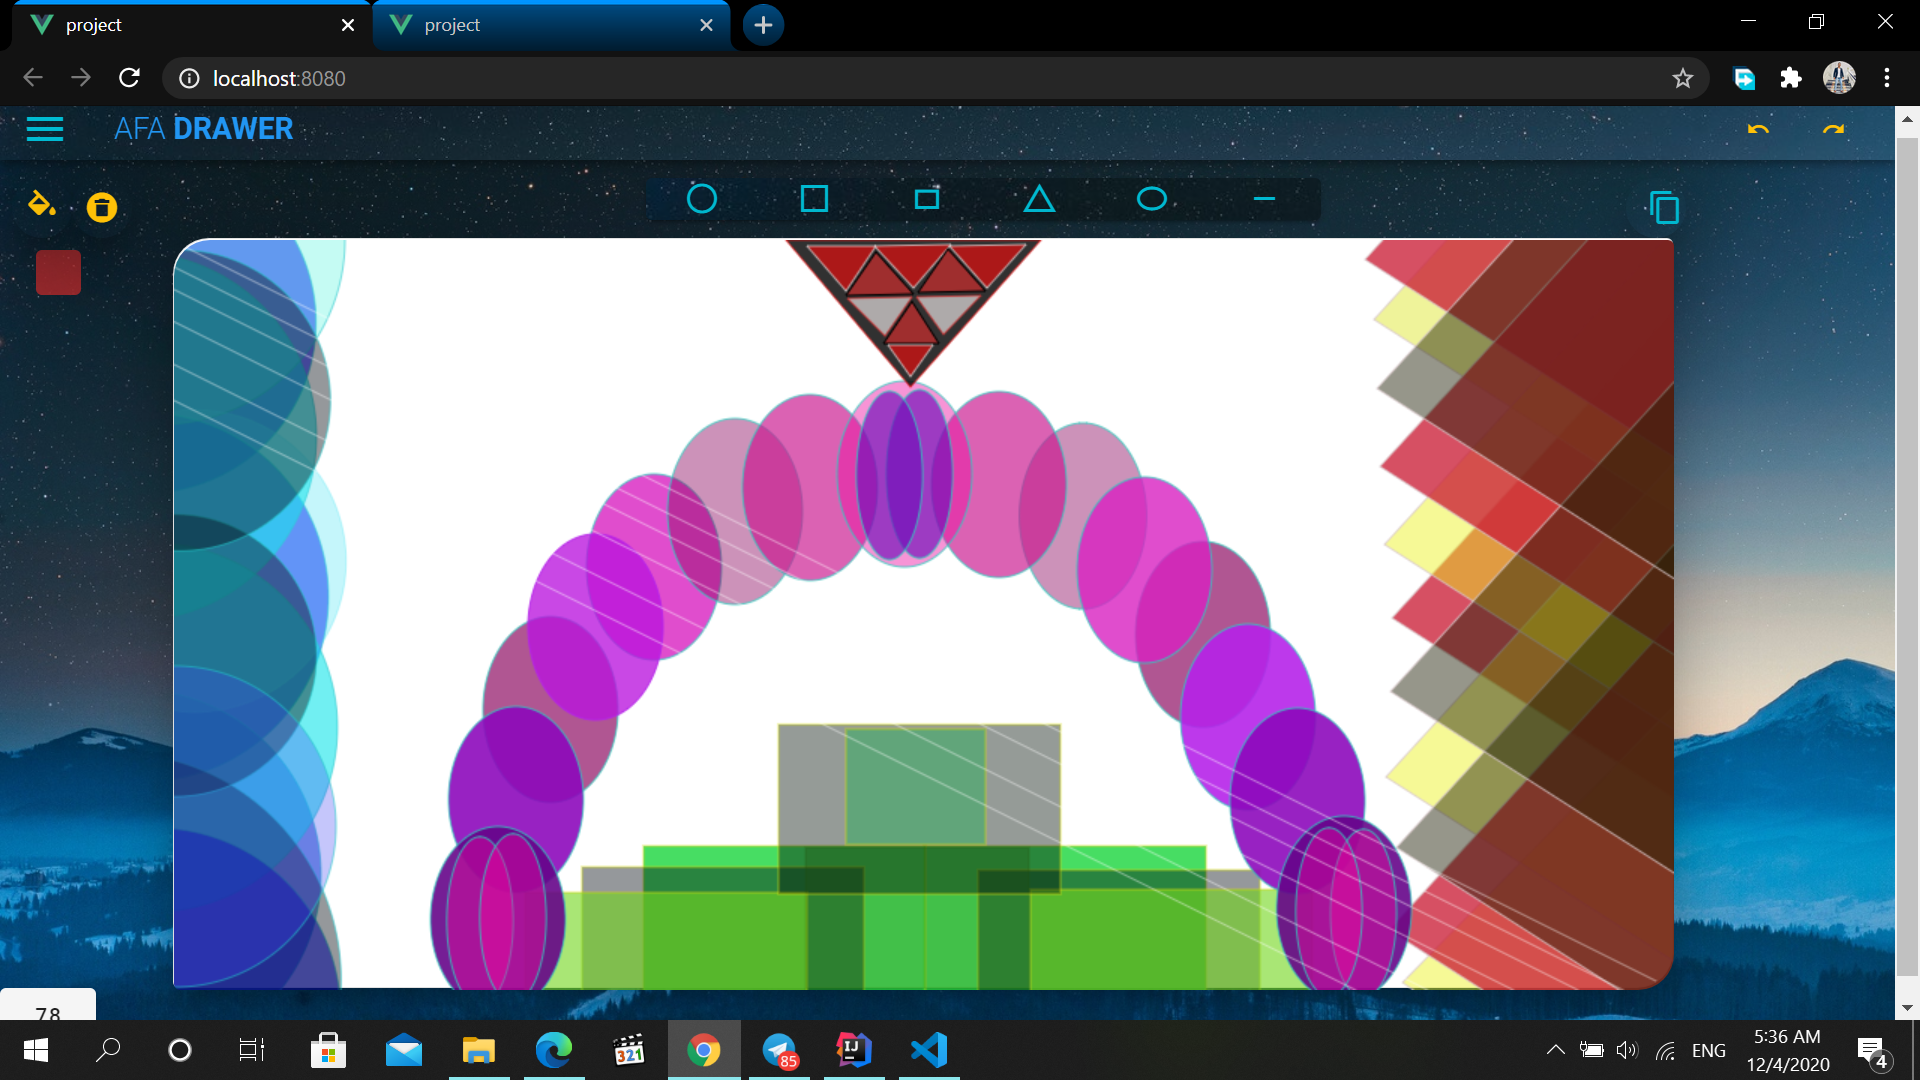Click the AFA DRAWER title

tap(203, 128)
